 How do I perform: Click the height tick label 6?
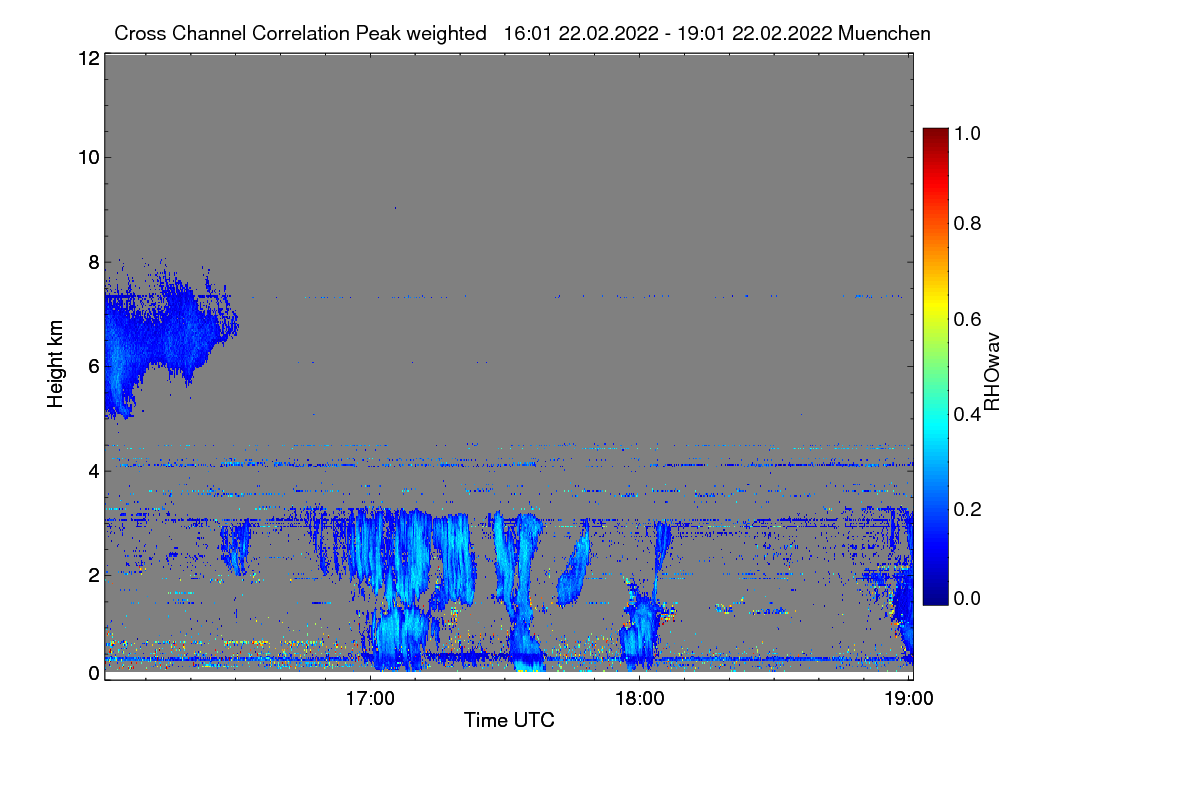pyautogui.click(x=92, y=366)
